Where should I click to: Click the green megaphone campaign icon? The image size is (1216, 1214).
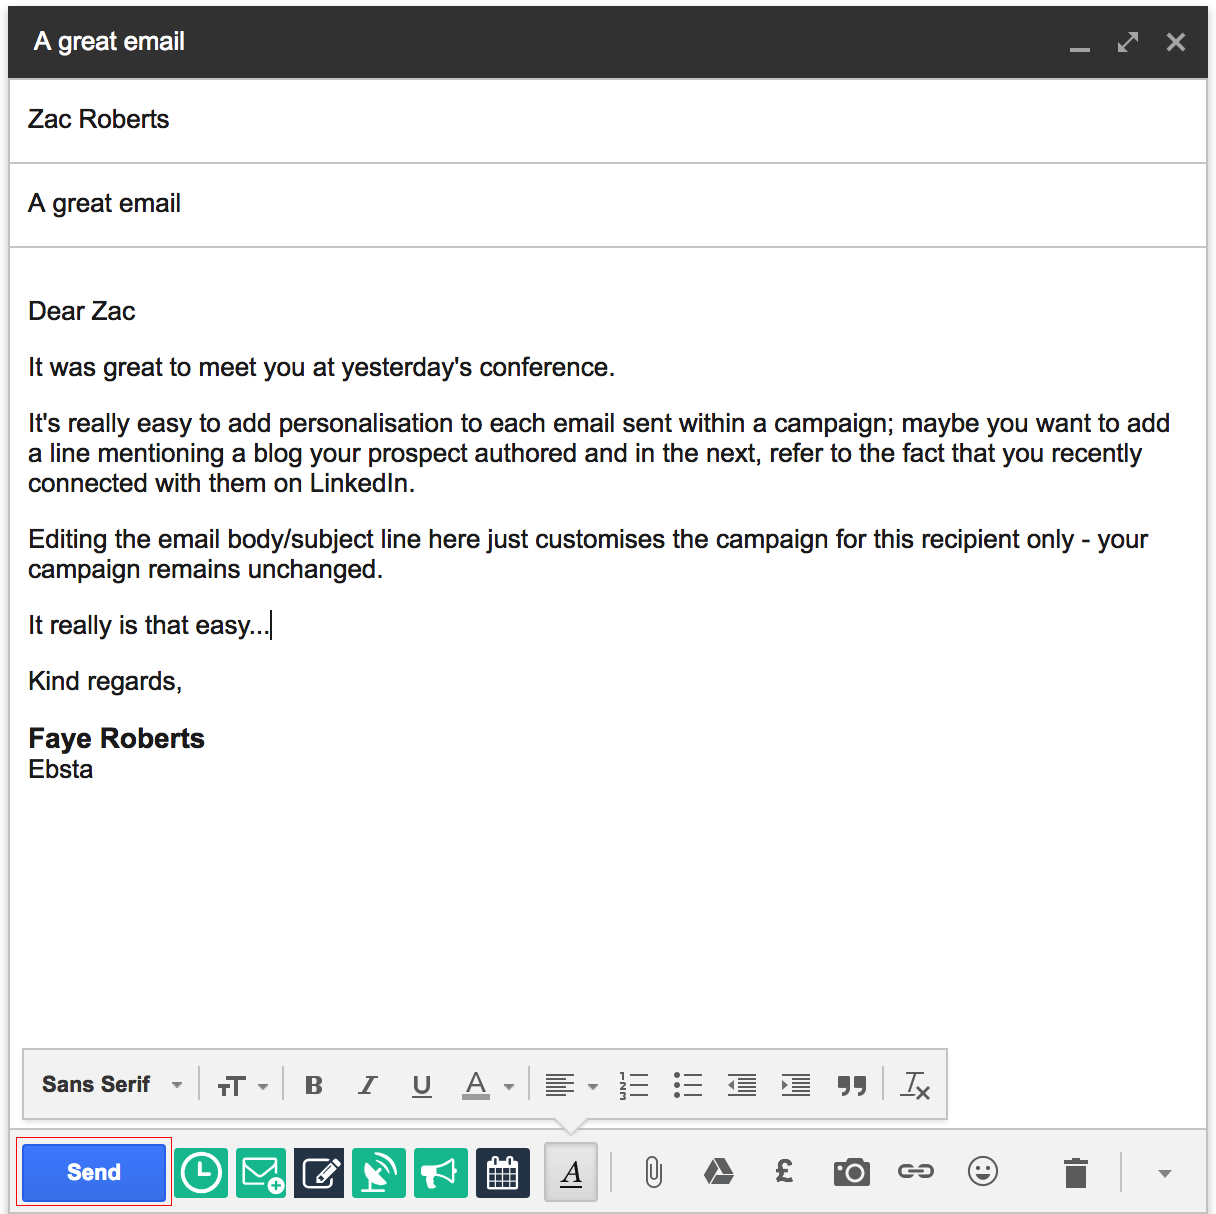pos(440,1173)
